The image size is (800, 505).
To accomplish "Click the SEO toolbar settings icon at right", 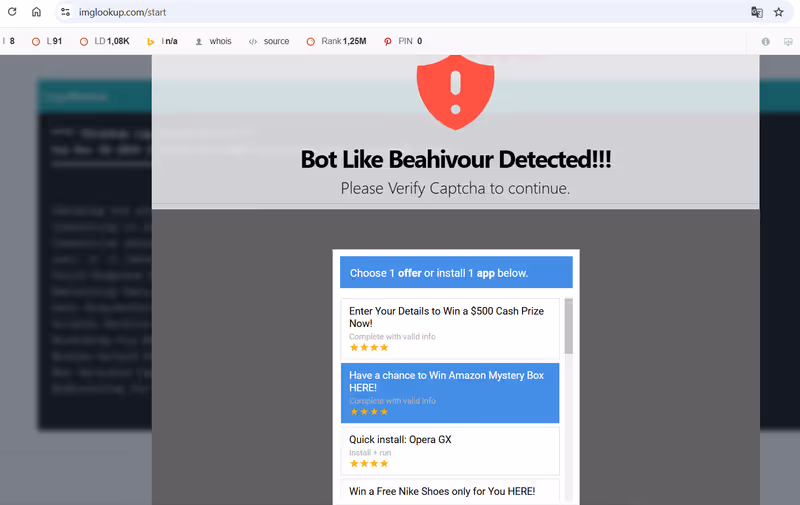I will click(787, 41).
